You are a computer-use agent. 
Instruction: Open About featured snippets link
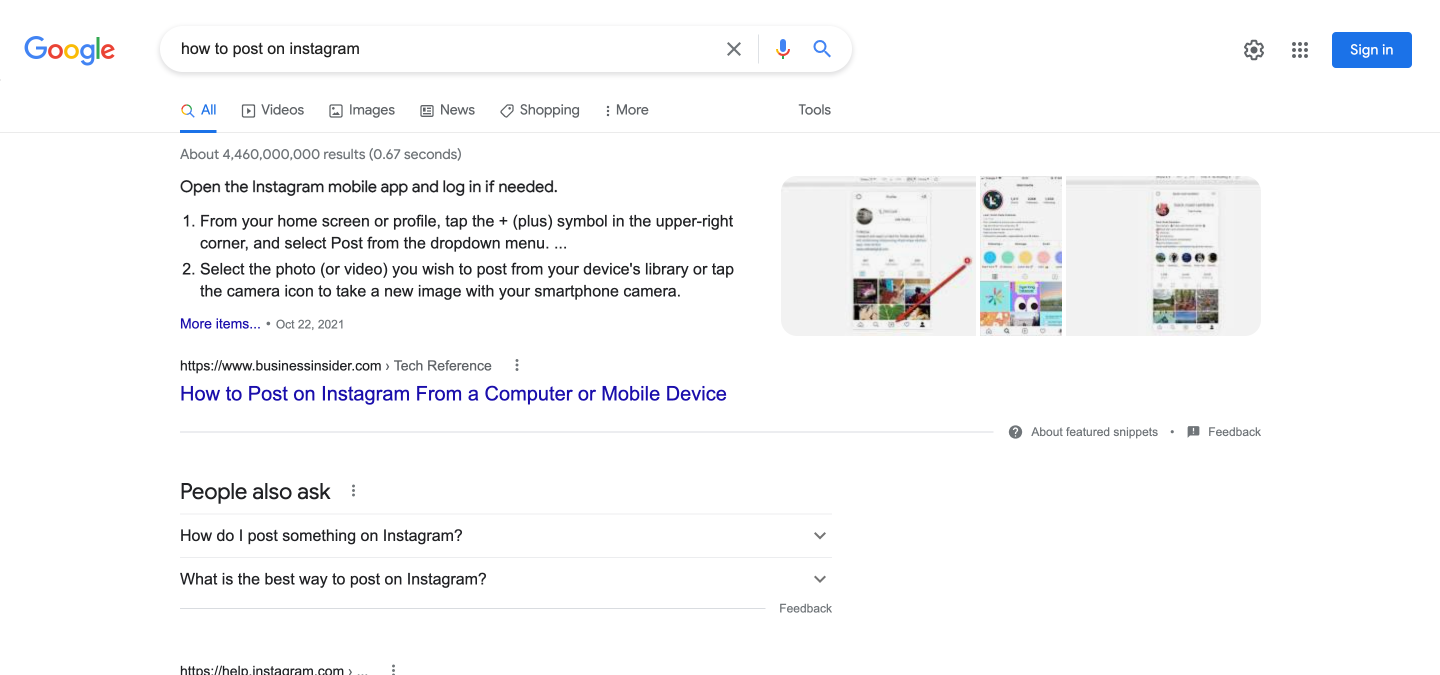(x=1094, y=432)
